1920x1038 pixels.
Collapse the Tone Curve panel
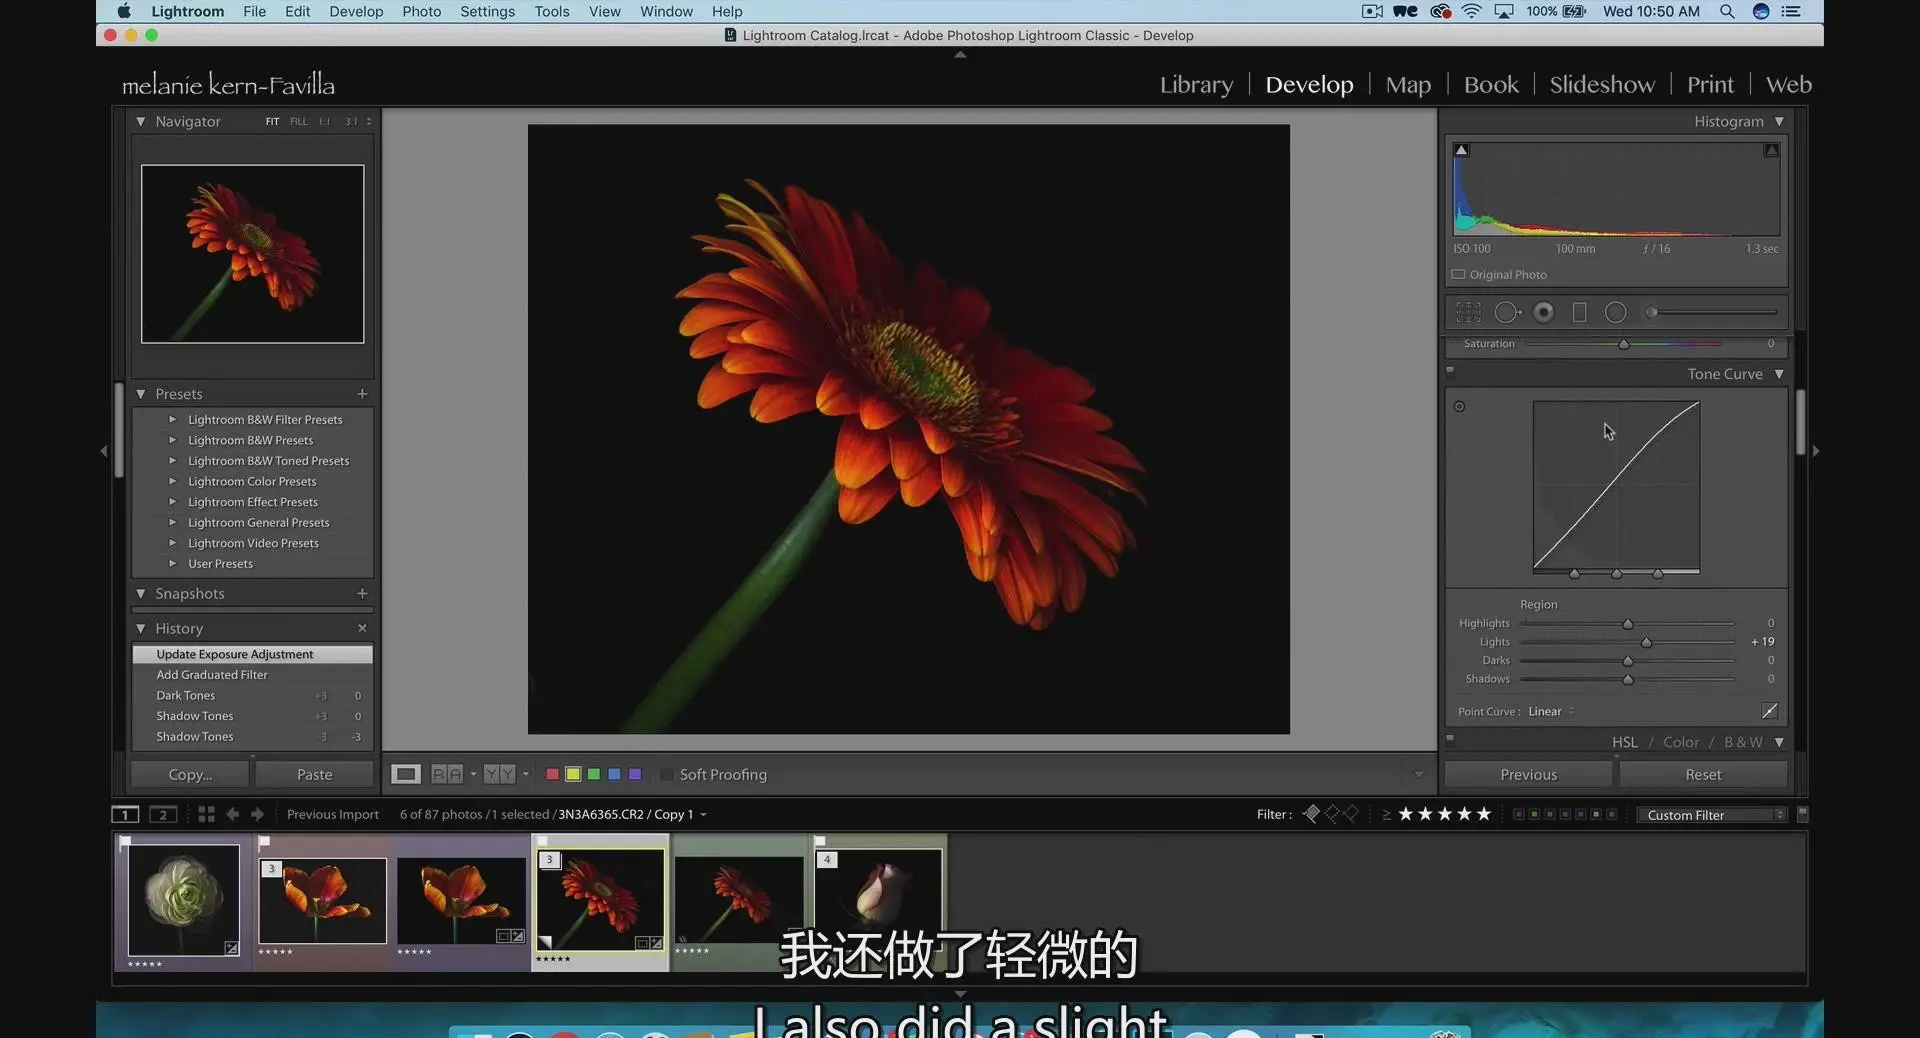pos(1779,374)
